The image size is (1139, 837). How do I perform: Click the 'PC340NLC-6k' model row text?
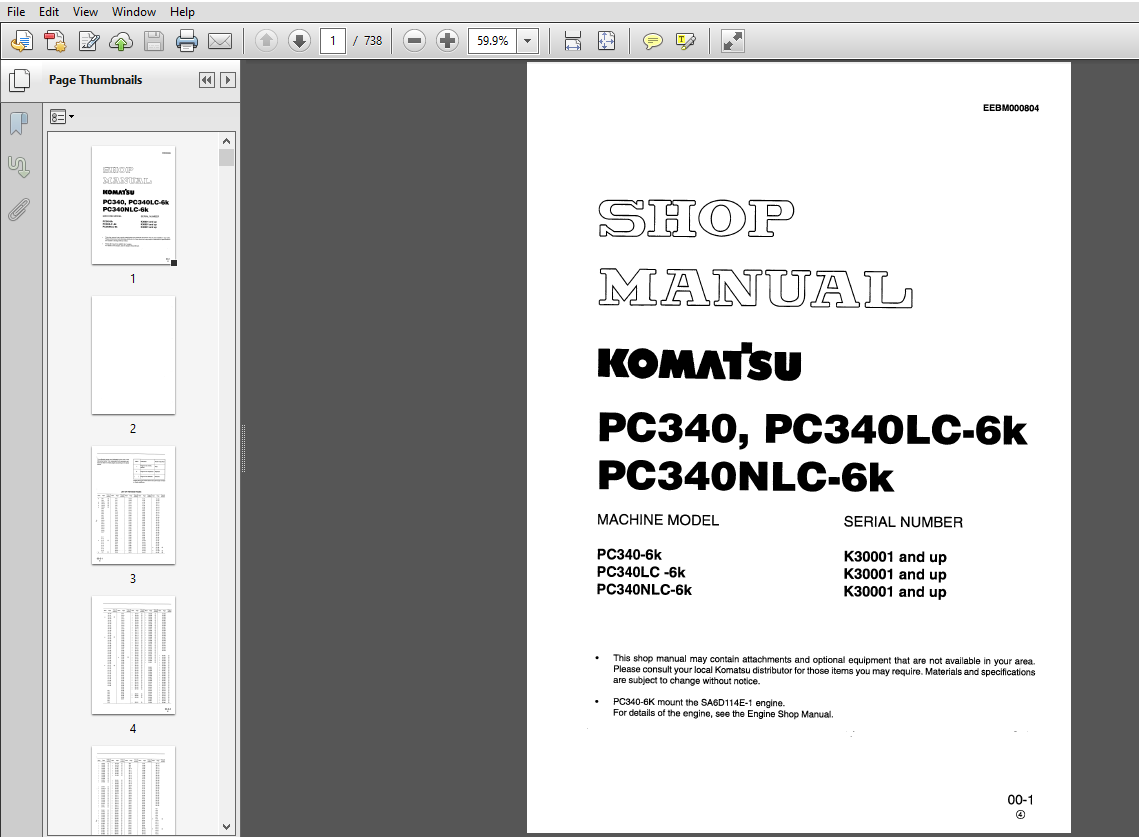click(x=644, y=590)
